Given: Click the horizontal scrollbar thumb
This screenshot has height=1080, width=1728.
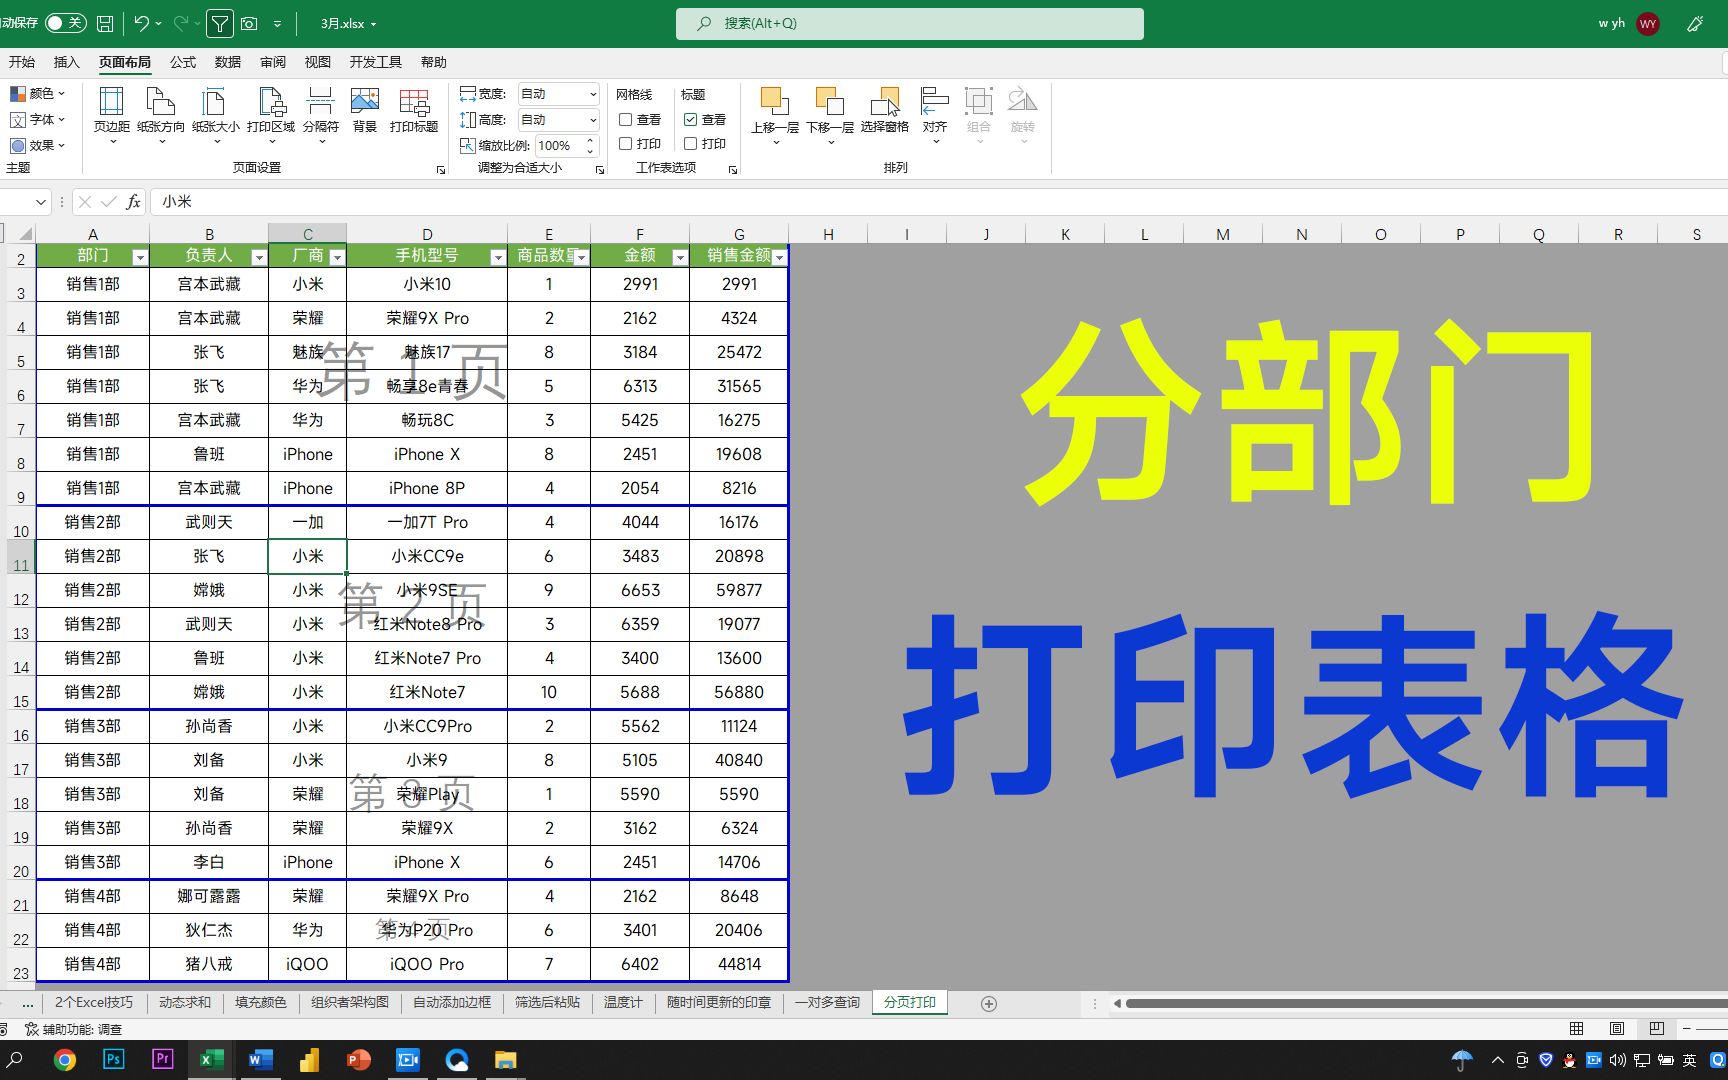Looking at the screenshot, I should tap(1426, 1003).
